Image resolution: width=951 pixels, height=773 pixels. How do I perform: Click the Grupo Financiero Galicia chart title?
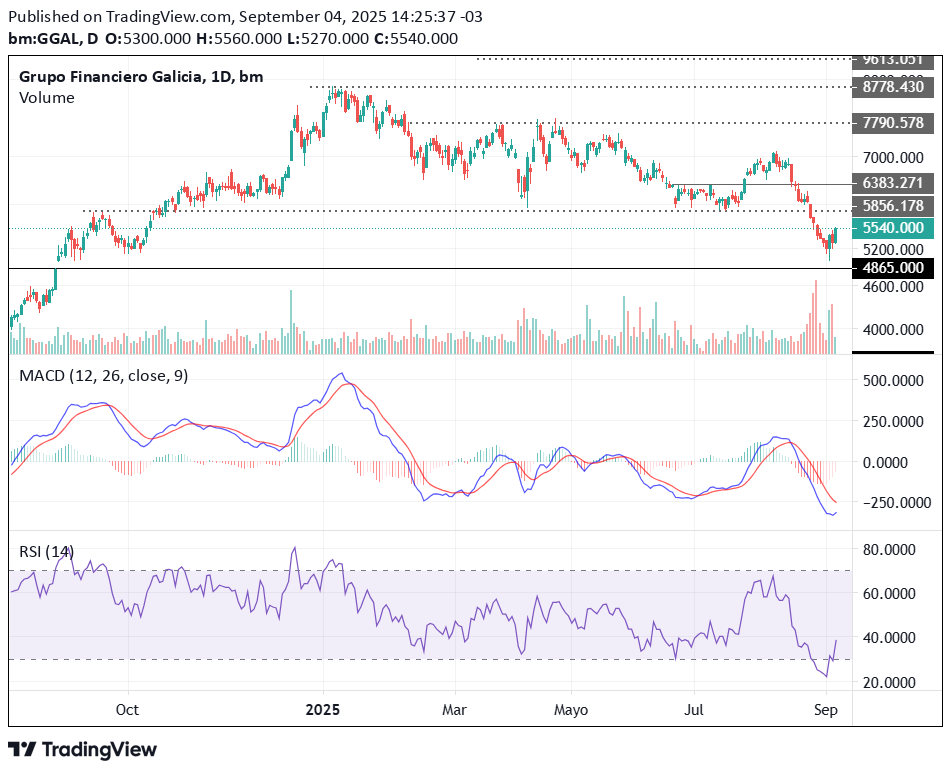[x=141, y=76]
